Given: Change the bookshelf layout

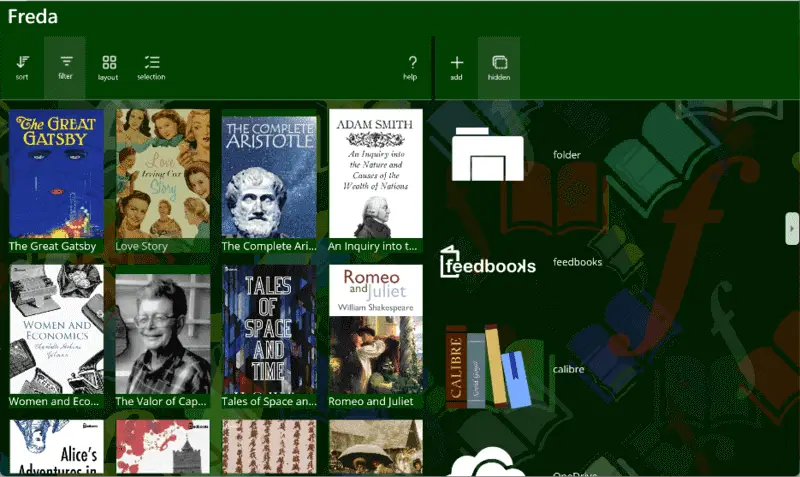Looking at the screenshot, I should click(x=108, y=68).
